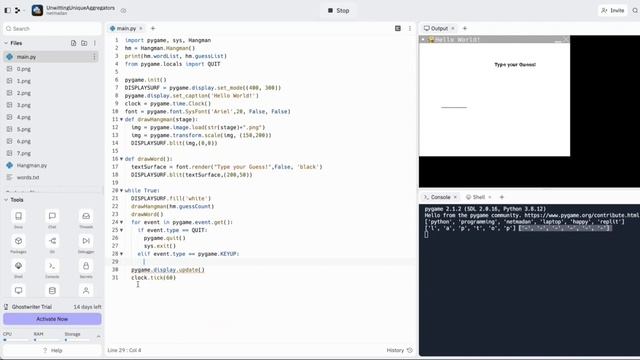The width and height of the screenshot is (640, 360).
Task: Collapse the if event.type block at line 25
Action: click(x=121, y=230)
